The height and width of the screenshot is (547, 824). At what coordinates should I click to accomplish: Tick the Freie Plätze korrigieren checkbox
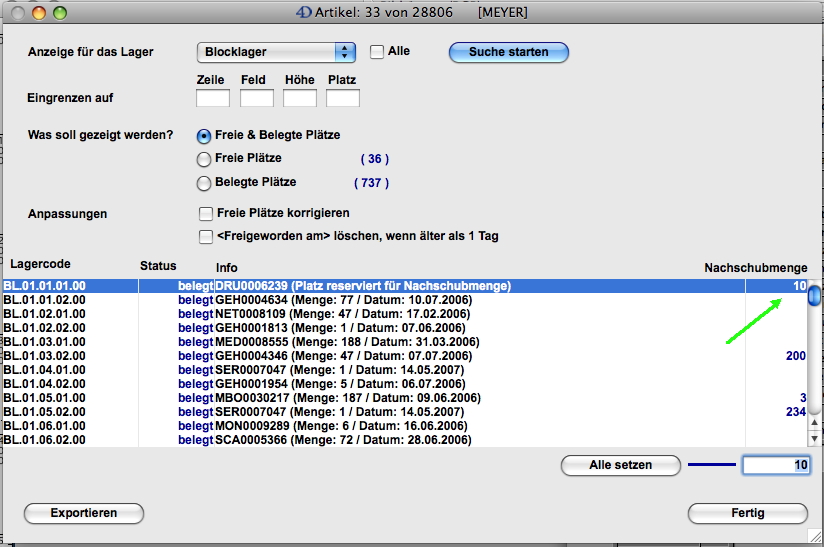206,213
